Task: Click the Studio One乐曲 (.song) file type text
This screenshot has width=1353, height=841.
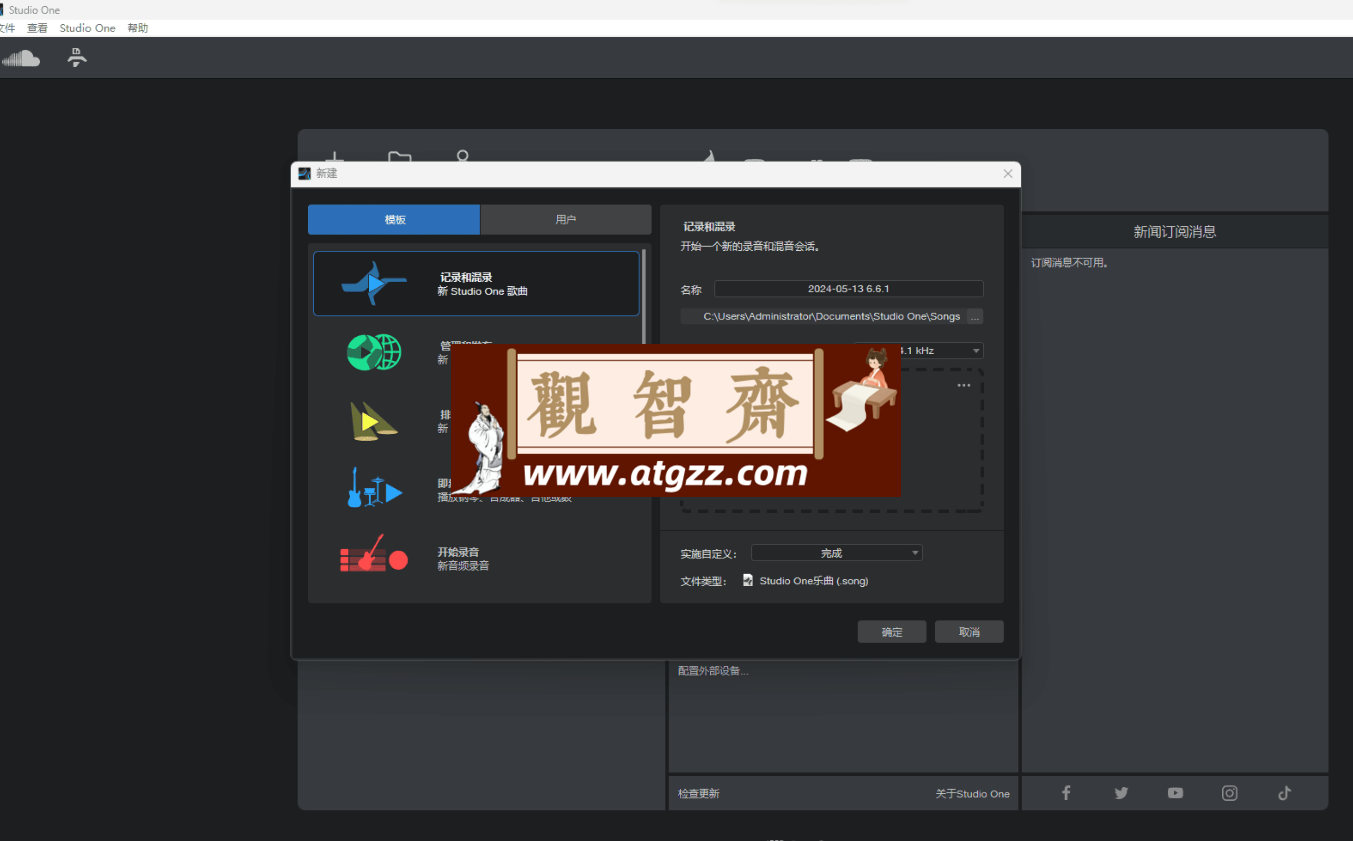Action: 814,581
